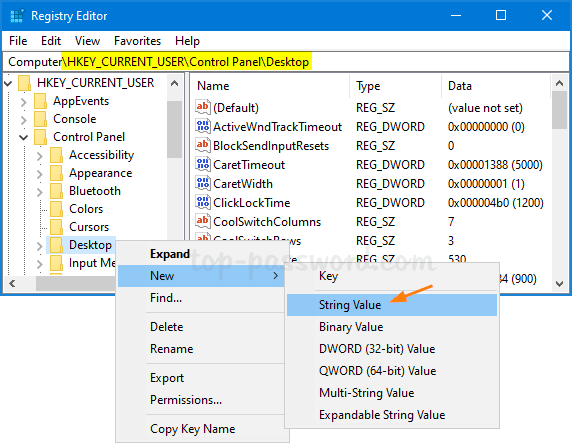Open the Edit menu
The image size is (572, 443).
click(x=51, y=41)
